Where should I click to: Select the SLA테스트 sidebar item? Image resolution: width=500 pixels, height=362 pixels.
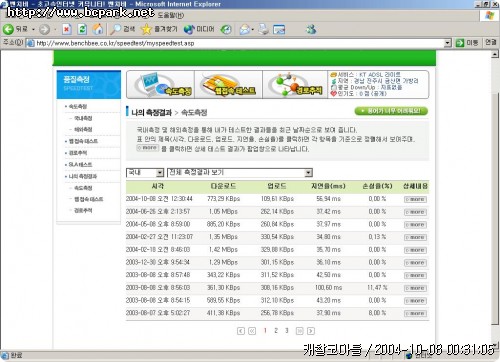click(80, 165)
